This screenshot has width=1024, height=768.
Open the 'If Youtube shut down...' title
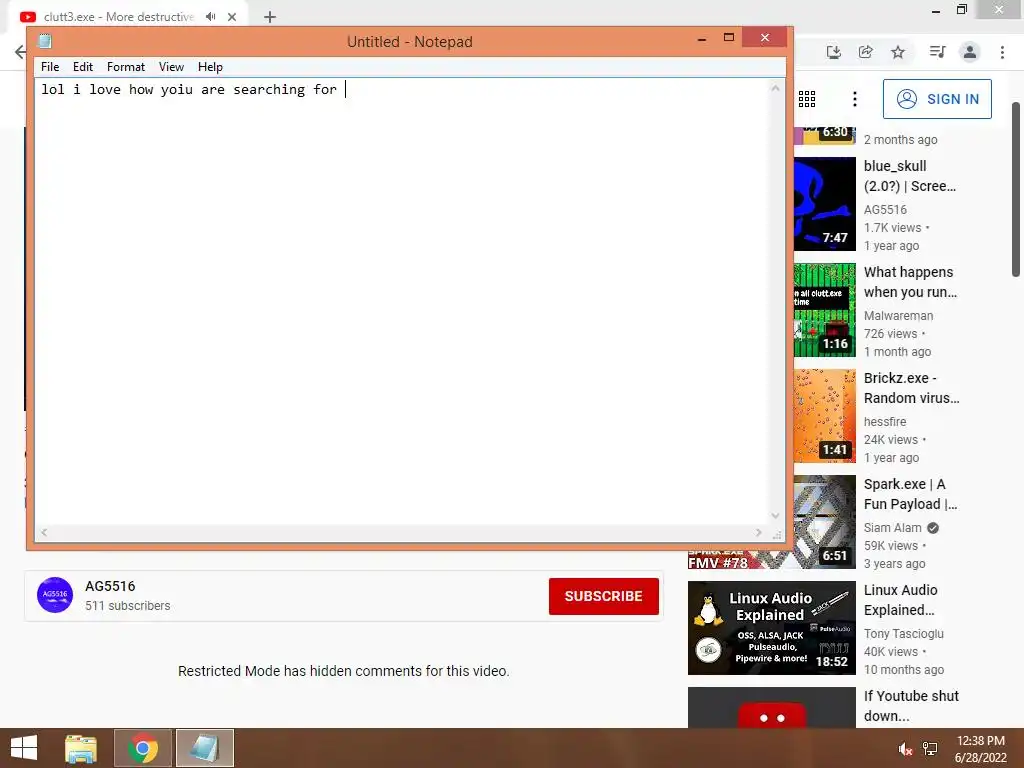[912, 706]
